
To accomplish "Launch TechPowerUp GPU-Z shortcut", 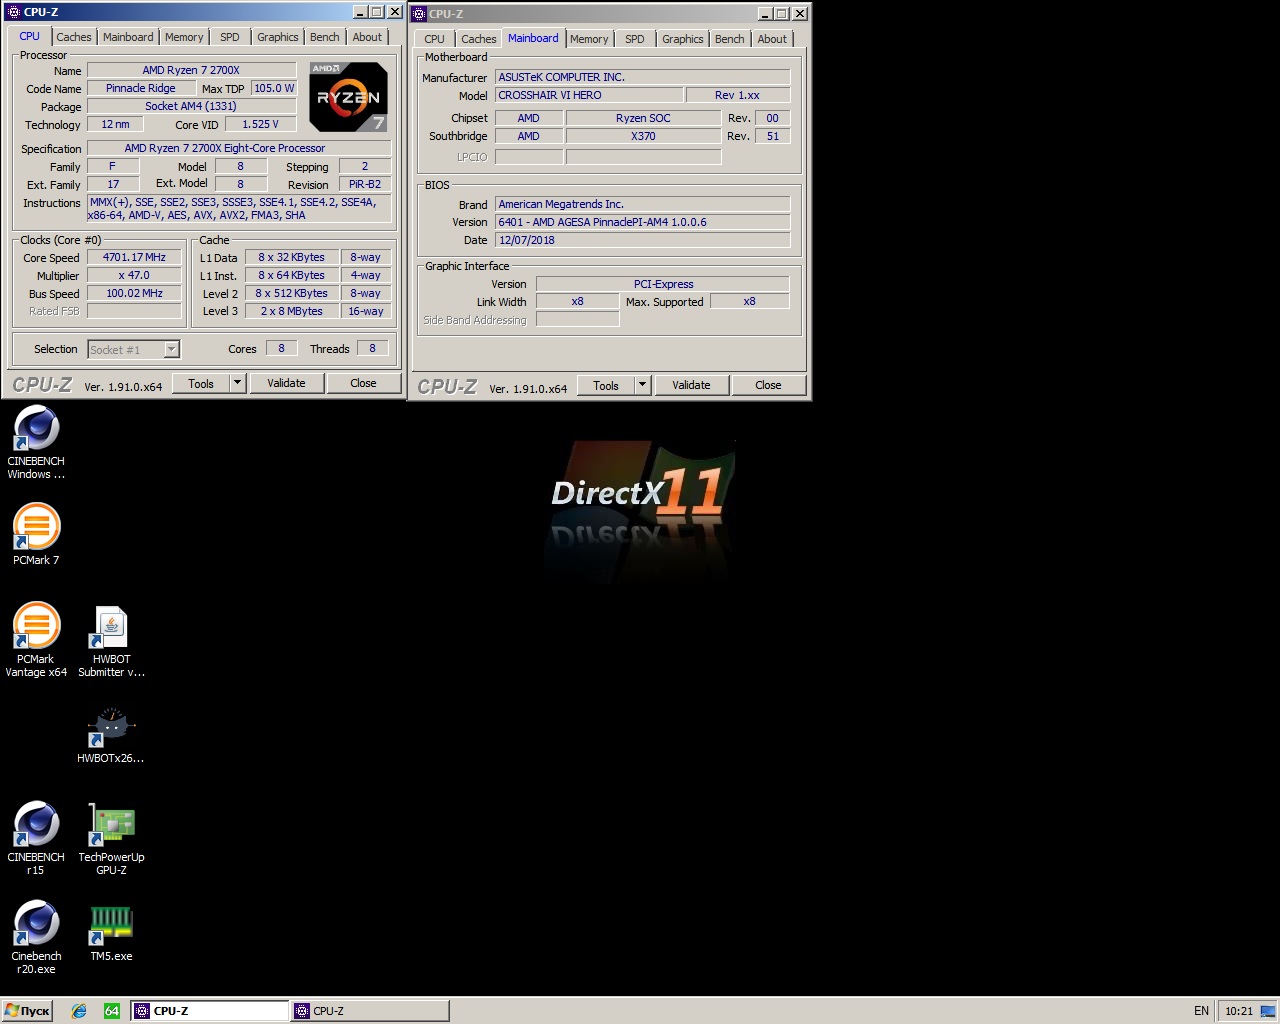I will 111,838.
